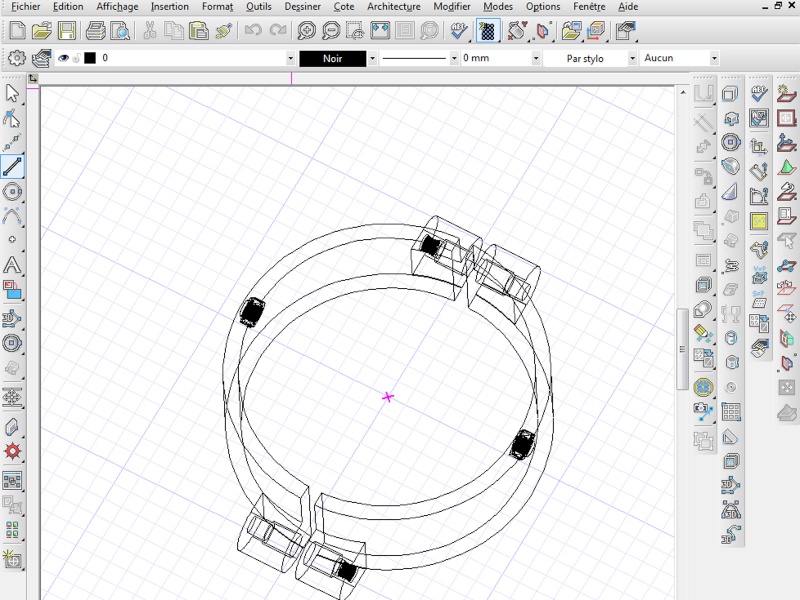800x600 pixels.
Task: Open the Architecture menu
Action: (x=393, y=6)
